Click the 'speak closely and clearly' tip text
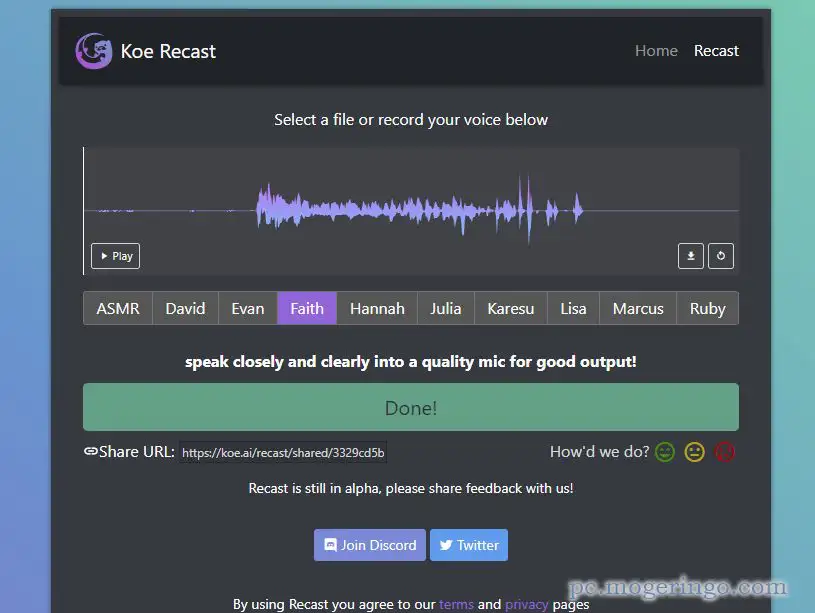Image resolution: width=815 pixels, height=613 pixels. pyautogui.click(x=411, y=362)
